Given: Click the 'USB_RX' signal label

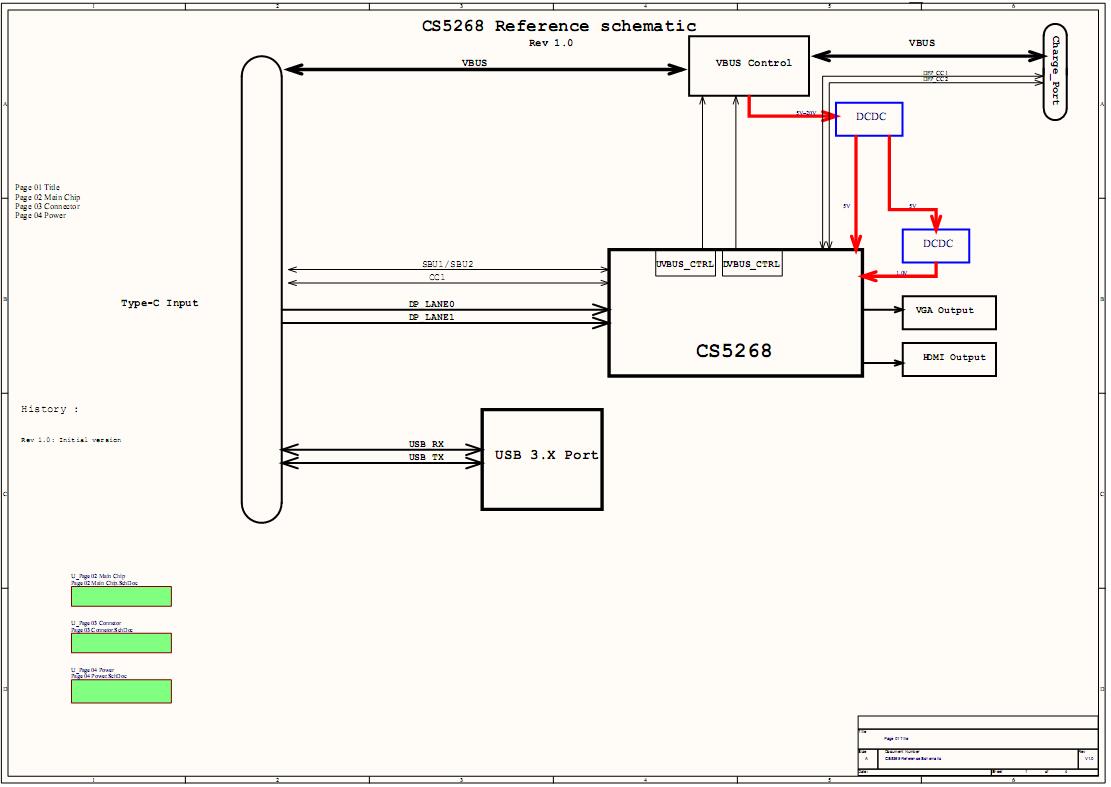Looking at the screenshot, I should pos(427,444).
